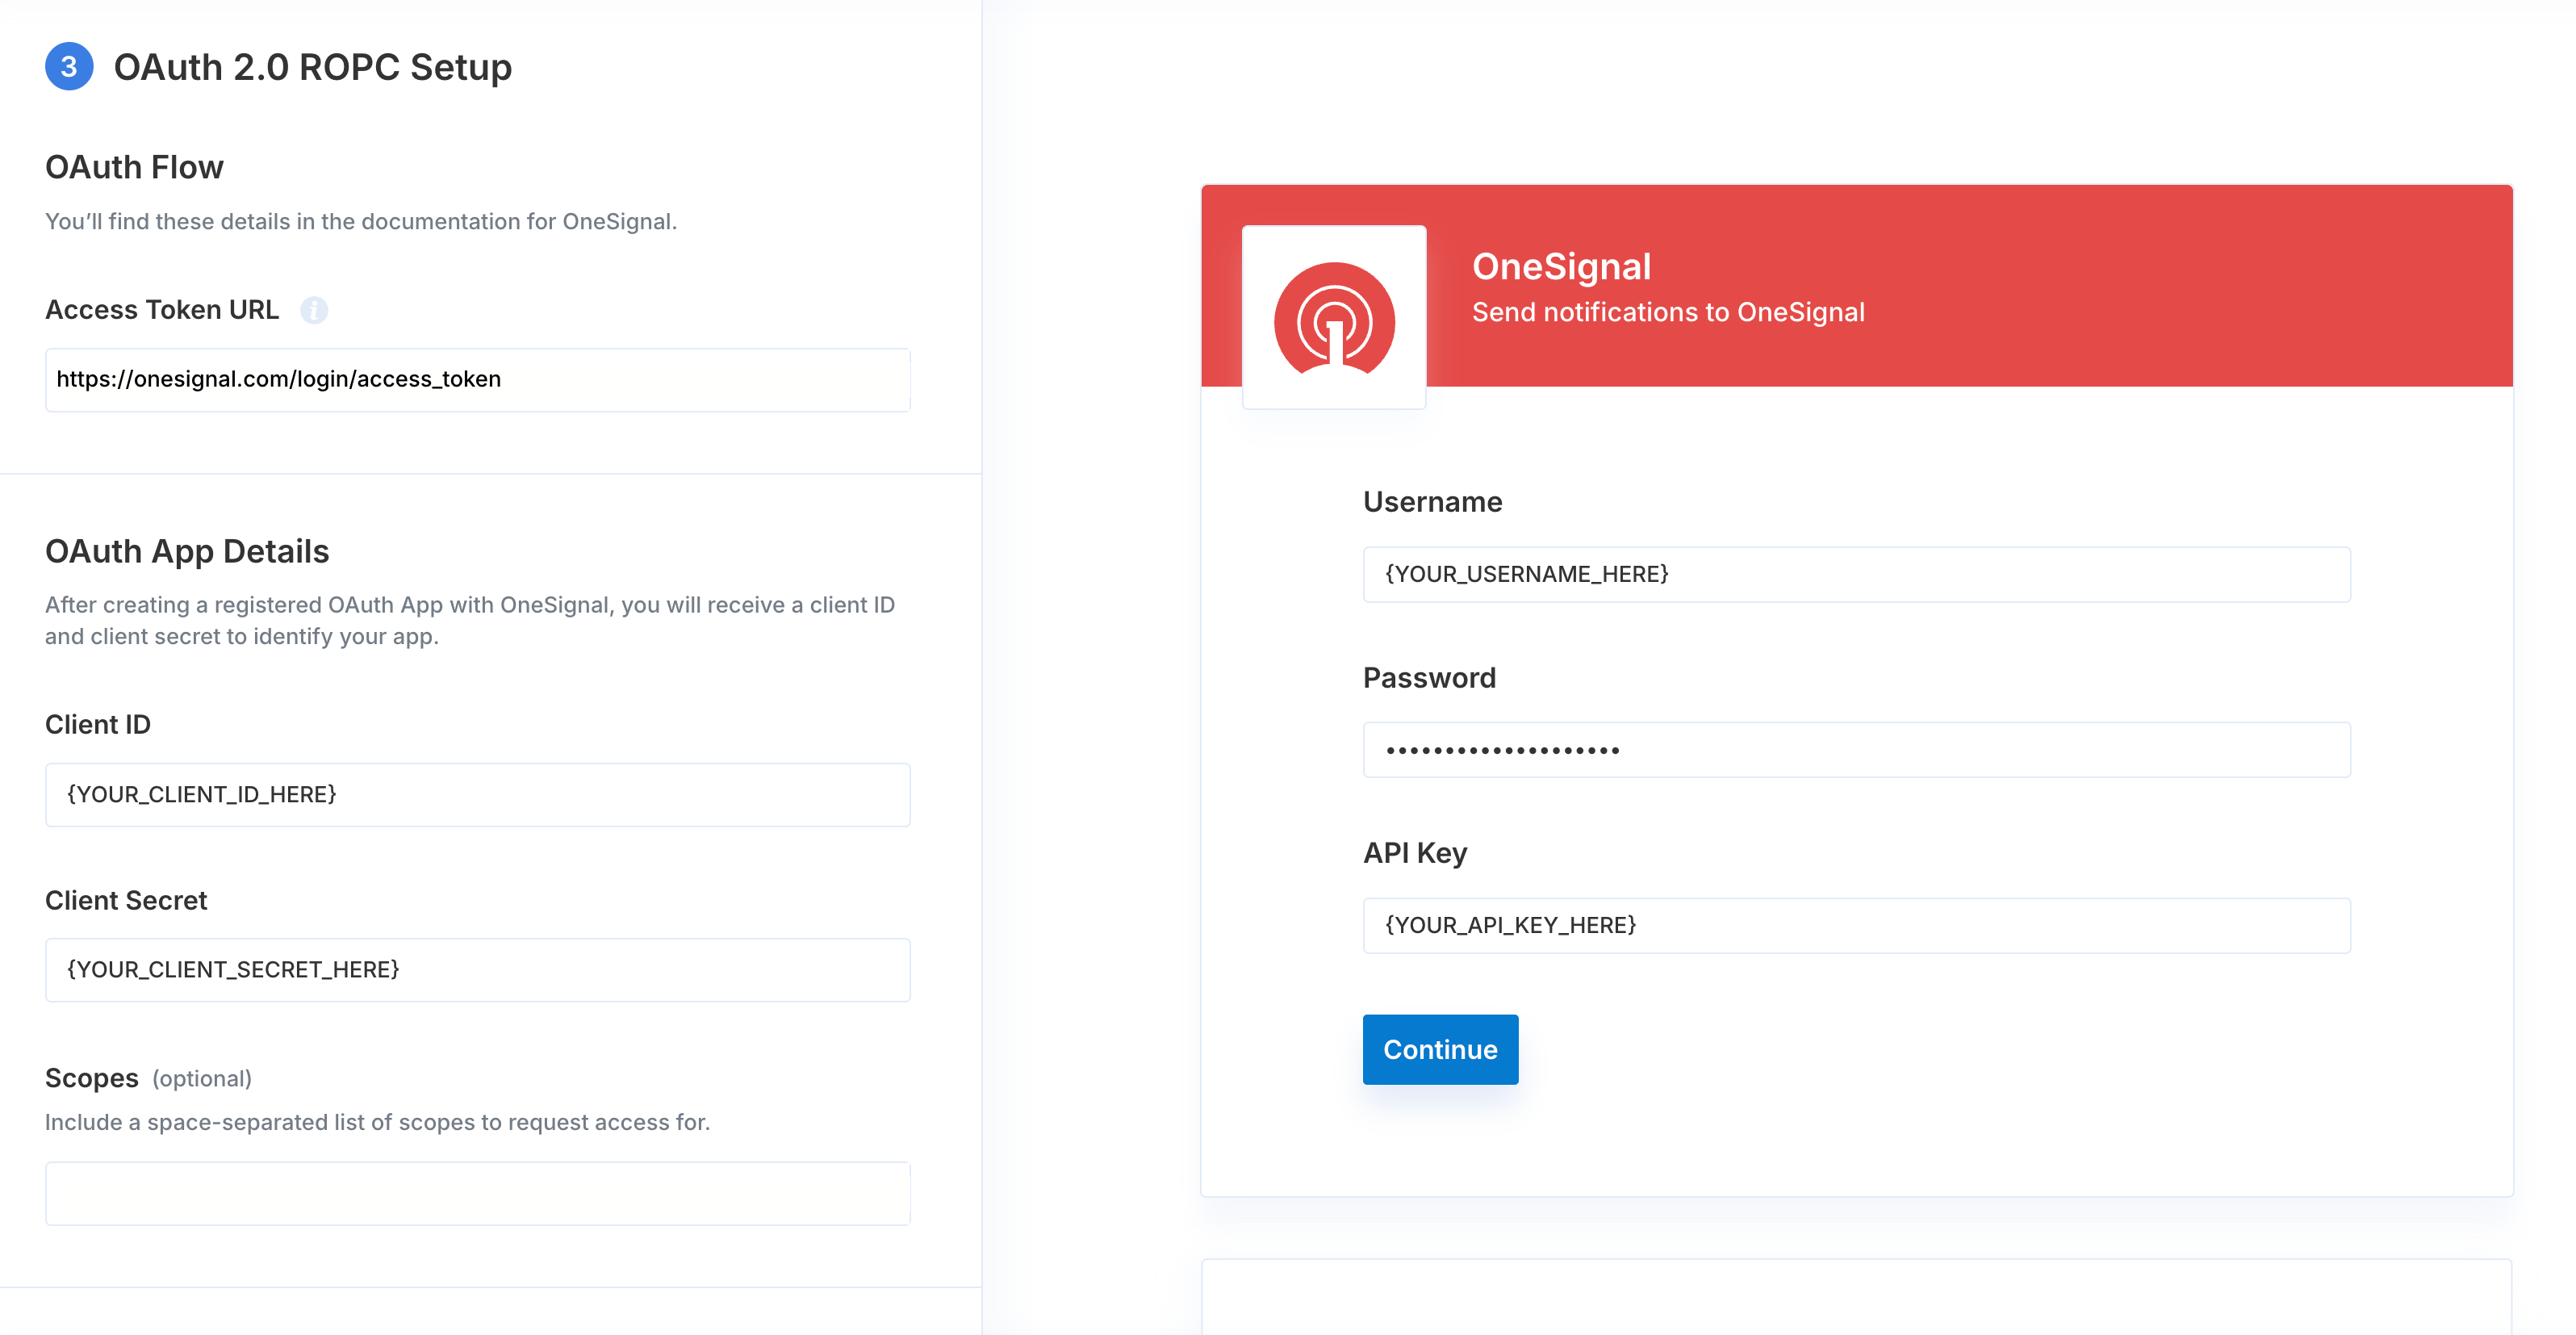This screenshot has height=1335, width=2576.
Task: Focus the Username field in the preview
Action: coord(1857,574)
